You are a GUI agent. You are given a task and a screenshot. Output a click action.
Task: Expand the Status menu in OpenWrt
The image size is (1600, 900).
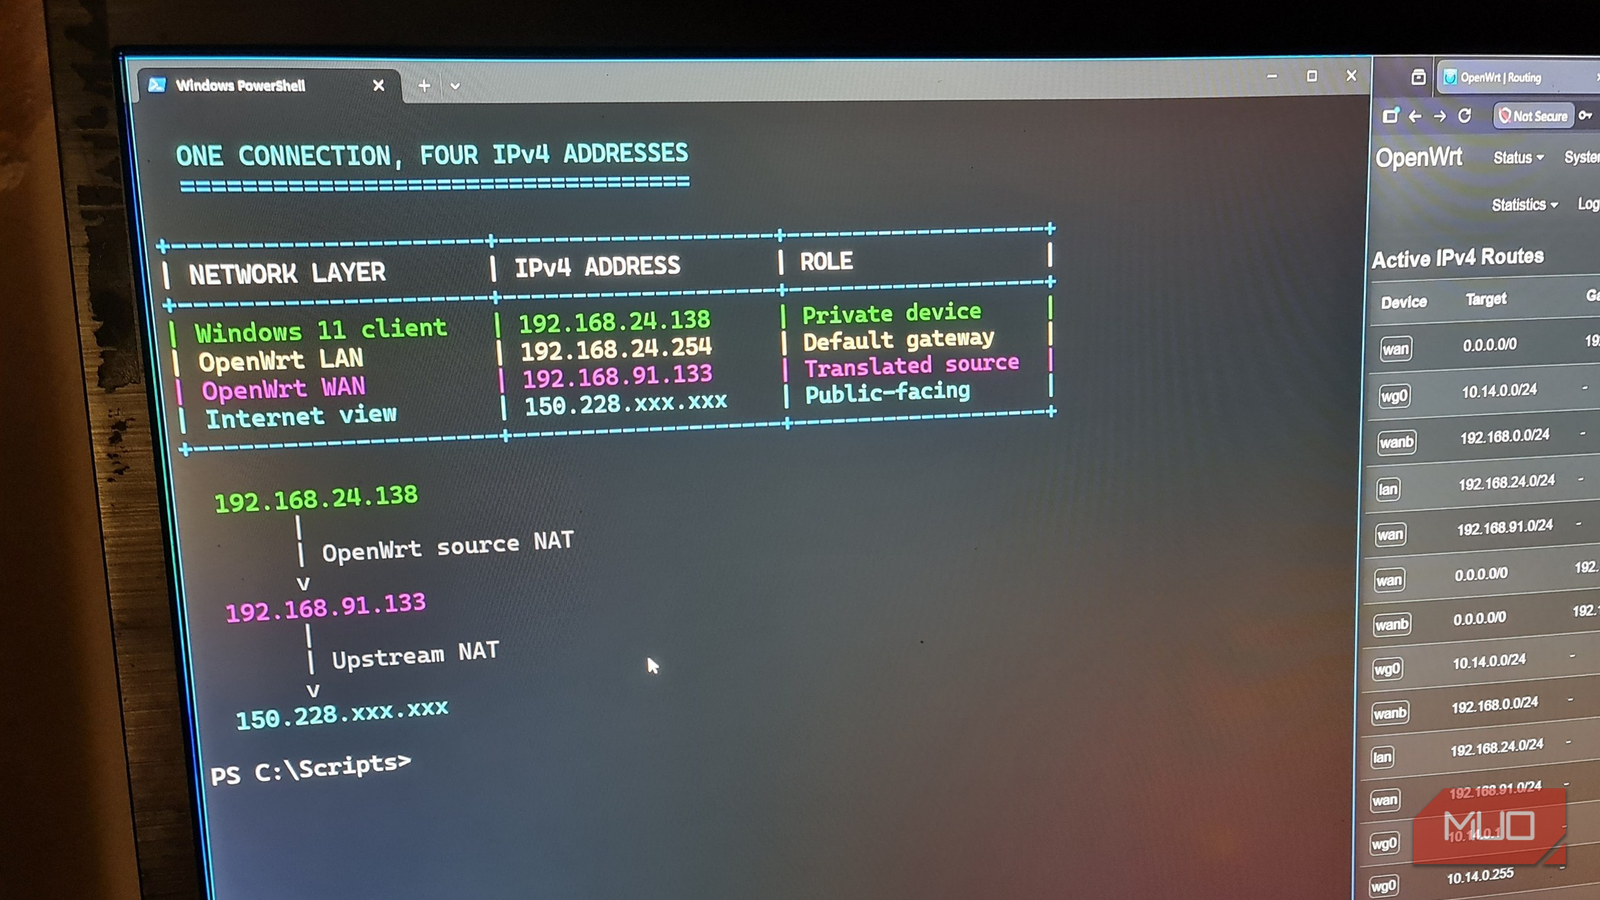(x=1518, y=158)
